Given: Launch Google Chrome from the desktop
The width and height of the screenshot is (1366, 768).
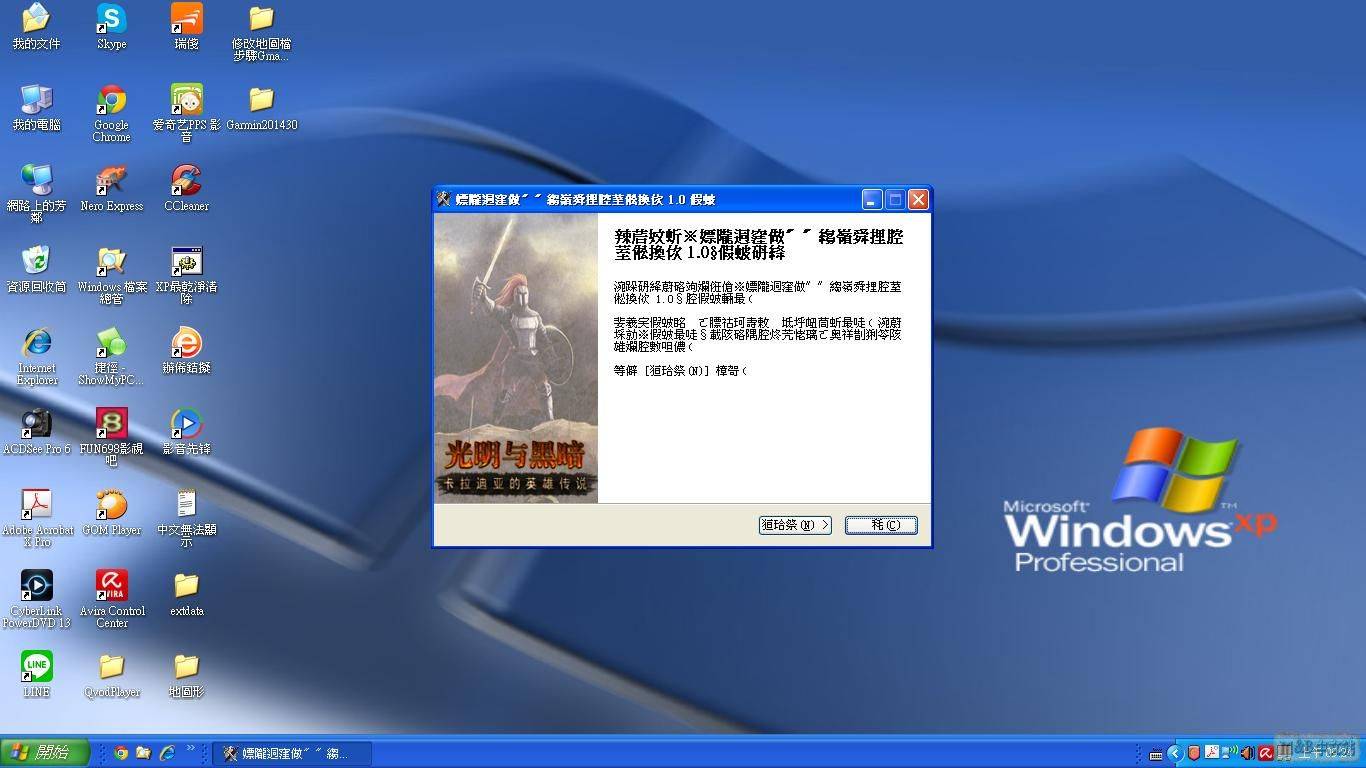Looking at the screenshot, I should 111,113.
